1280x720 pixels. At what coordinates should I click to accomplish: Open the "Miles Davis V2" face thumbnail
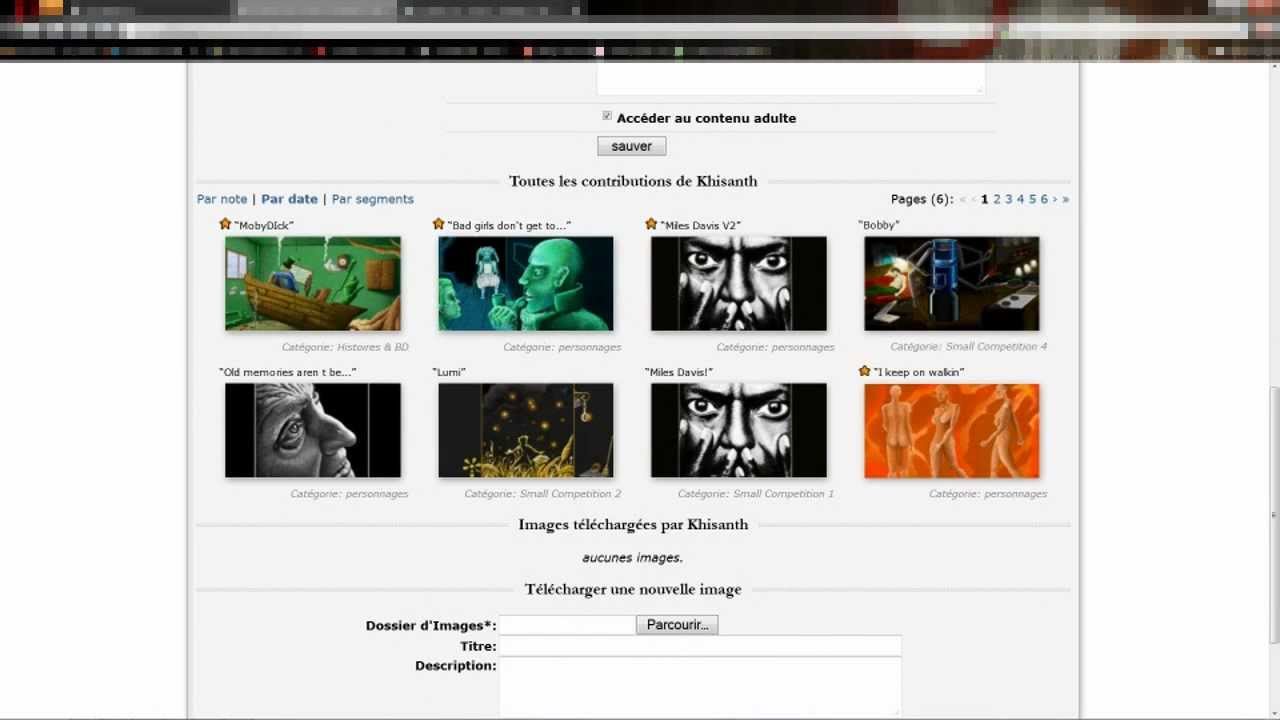pos(739,283)
